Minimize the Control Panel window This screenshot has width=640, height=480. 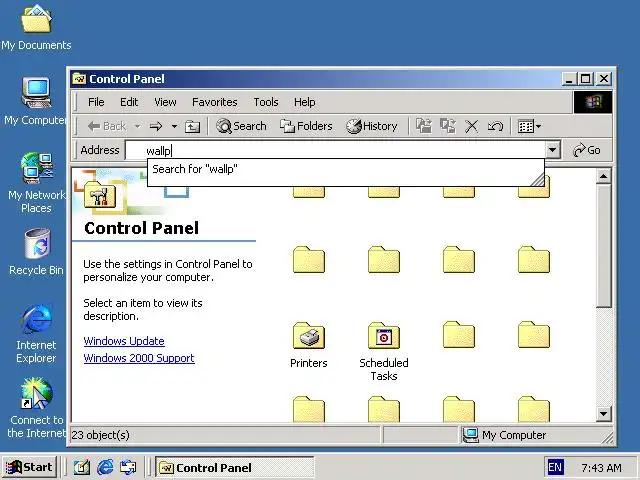[568, 78]
